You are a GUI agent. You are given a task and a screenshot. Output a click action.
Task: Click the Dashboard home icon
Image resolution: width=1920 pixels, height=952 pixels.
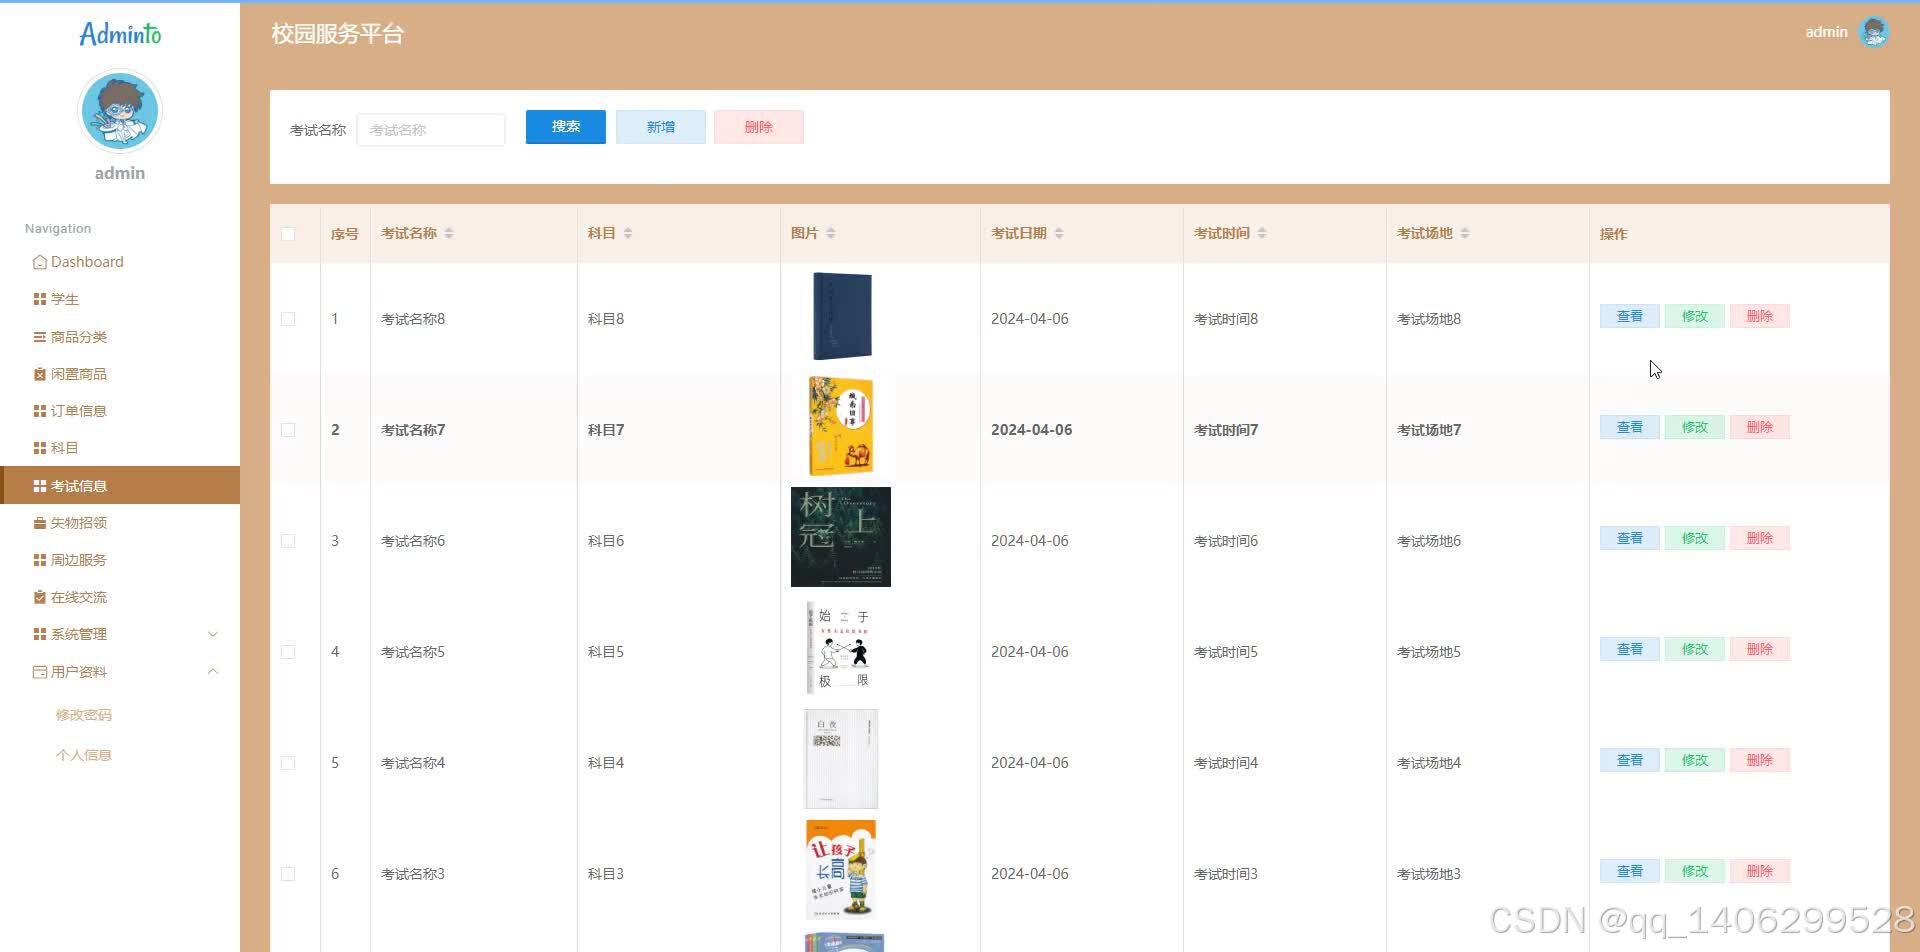pyautogui.click(x=40, y=262)
